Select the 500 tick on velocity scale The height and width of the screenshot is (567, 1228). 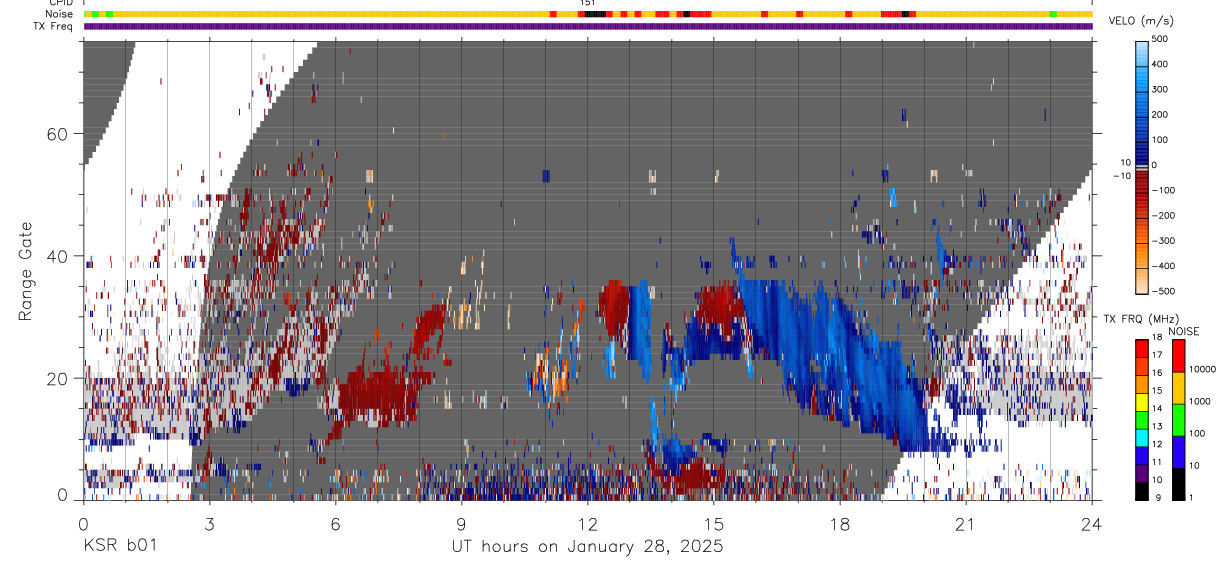click(1162, 39)
